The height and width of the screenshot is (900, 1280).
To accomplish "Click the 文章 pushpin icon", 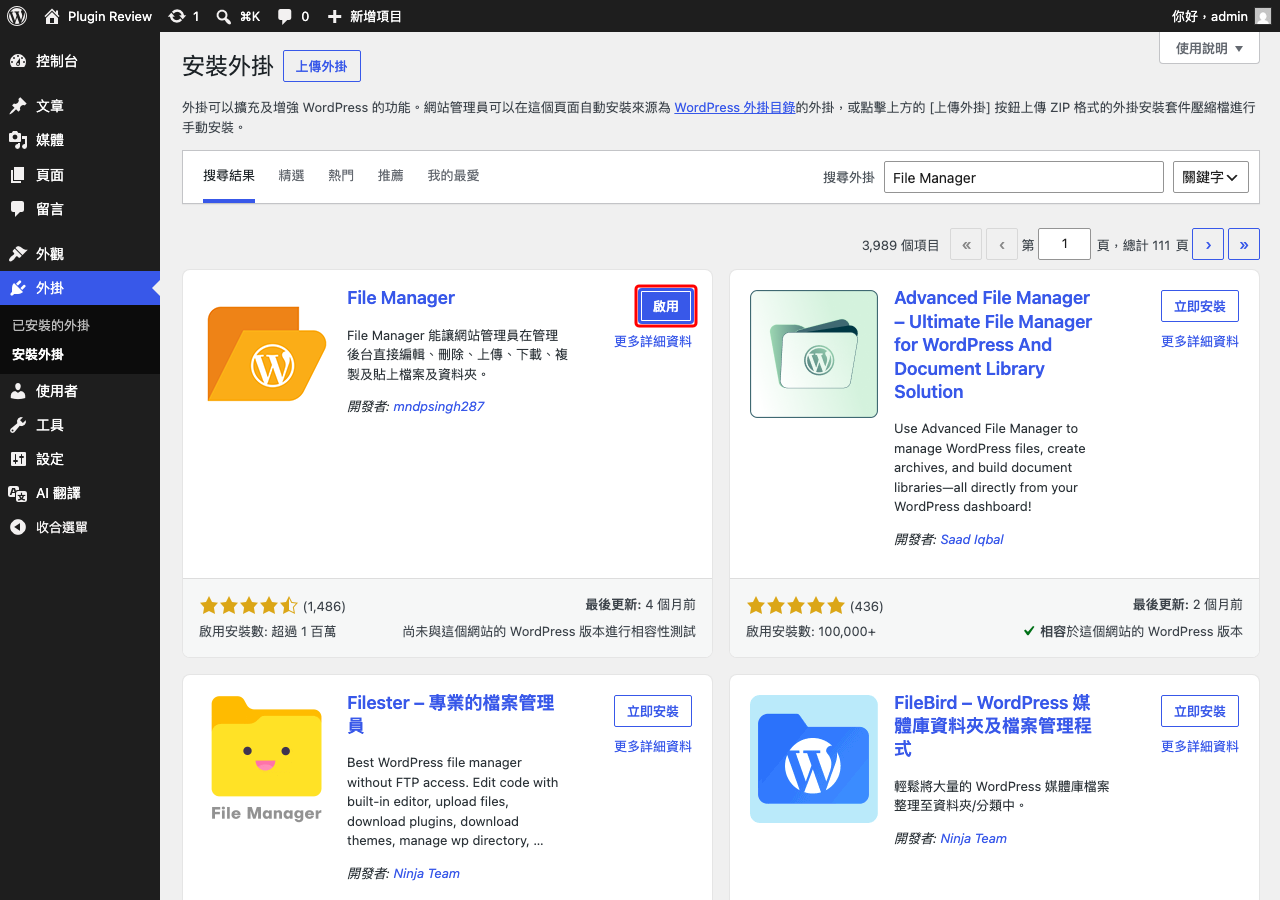I will click(18, 106).
